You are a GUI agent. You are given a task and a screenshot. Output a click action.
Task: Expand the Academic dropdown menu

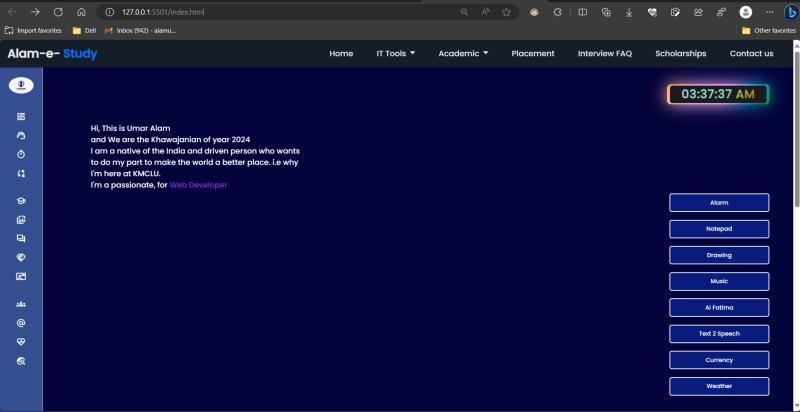coord(463,53)
